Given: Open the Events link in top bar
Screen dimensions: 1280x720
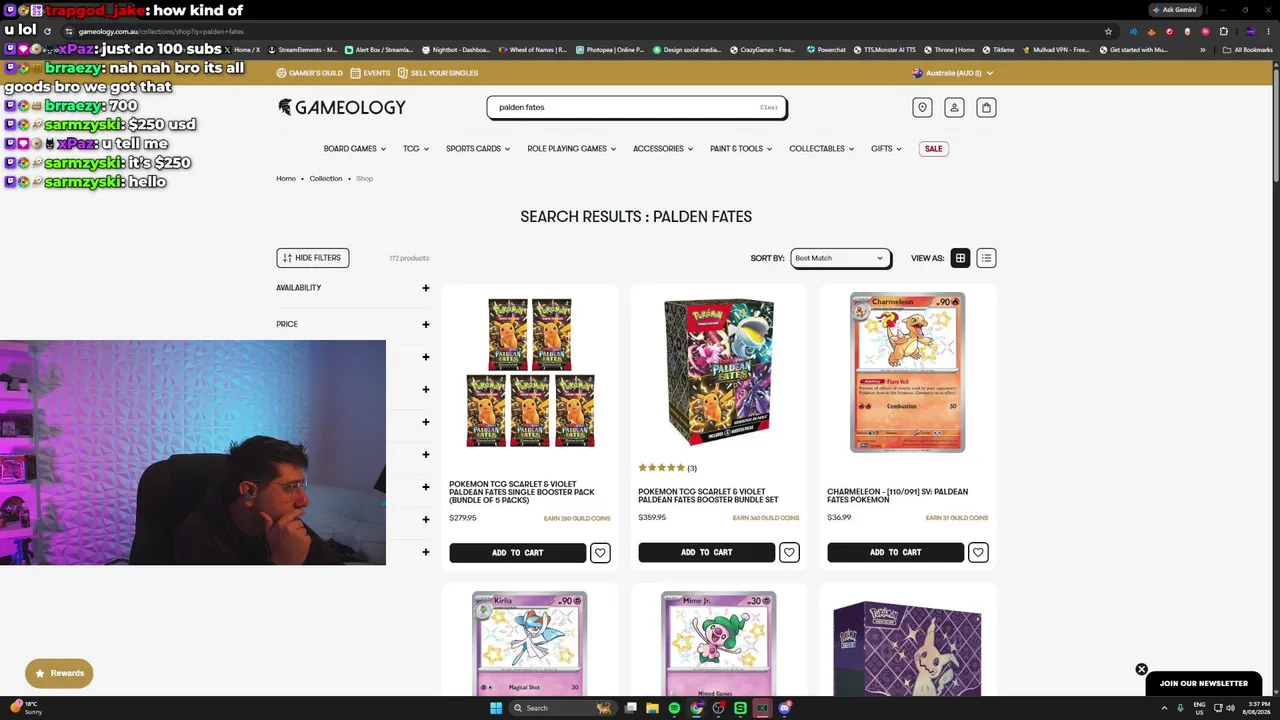Looking at the screenshot, I should [x=371, y=73].
